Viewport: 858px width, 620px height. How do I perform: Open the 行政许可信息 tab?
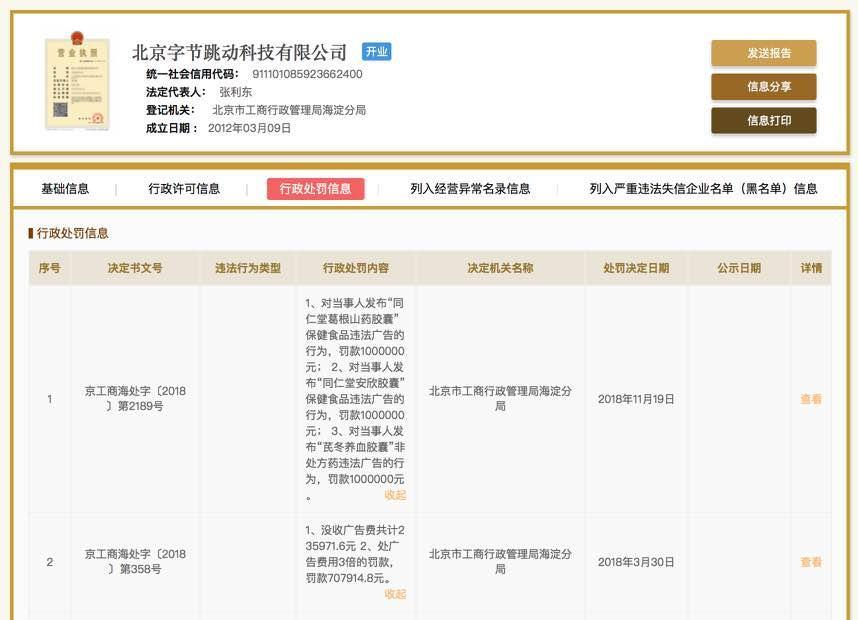pos(184,189)
